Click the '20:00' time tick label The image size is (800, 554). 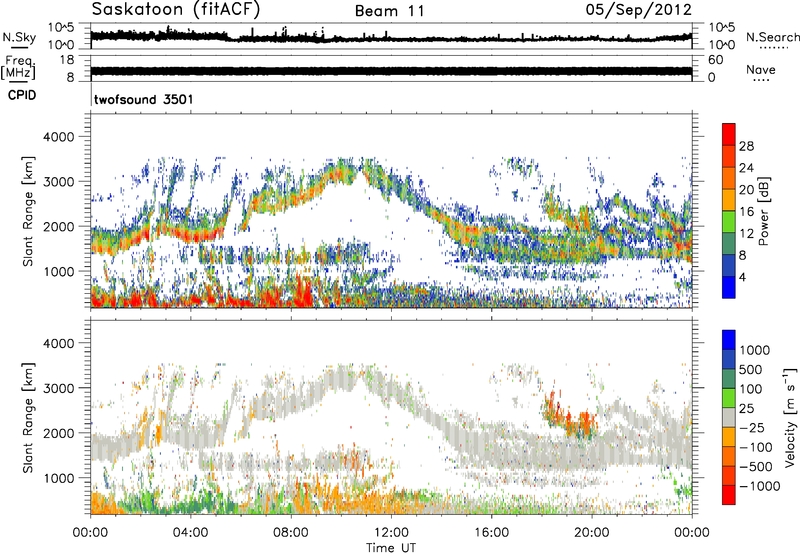click(x=592, y=533)
